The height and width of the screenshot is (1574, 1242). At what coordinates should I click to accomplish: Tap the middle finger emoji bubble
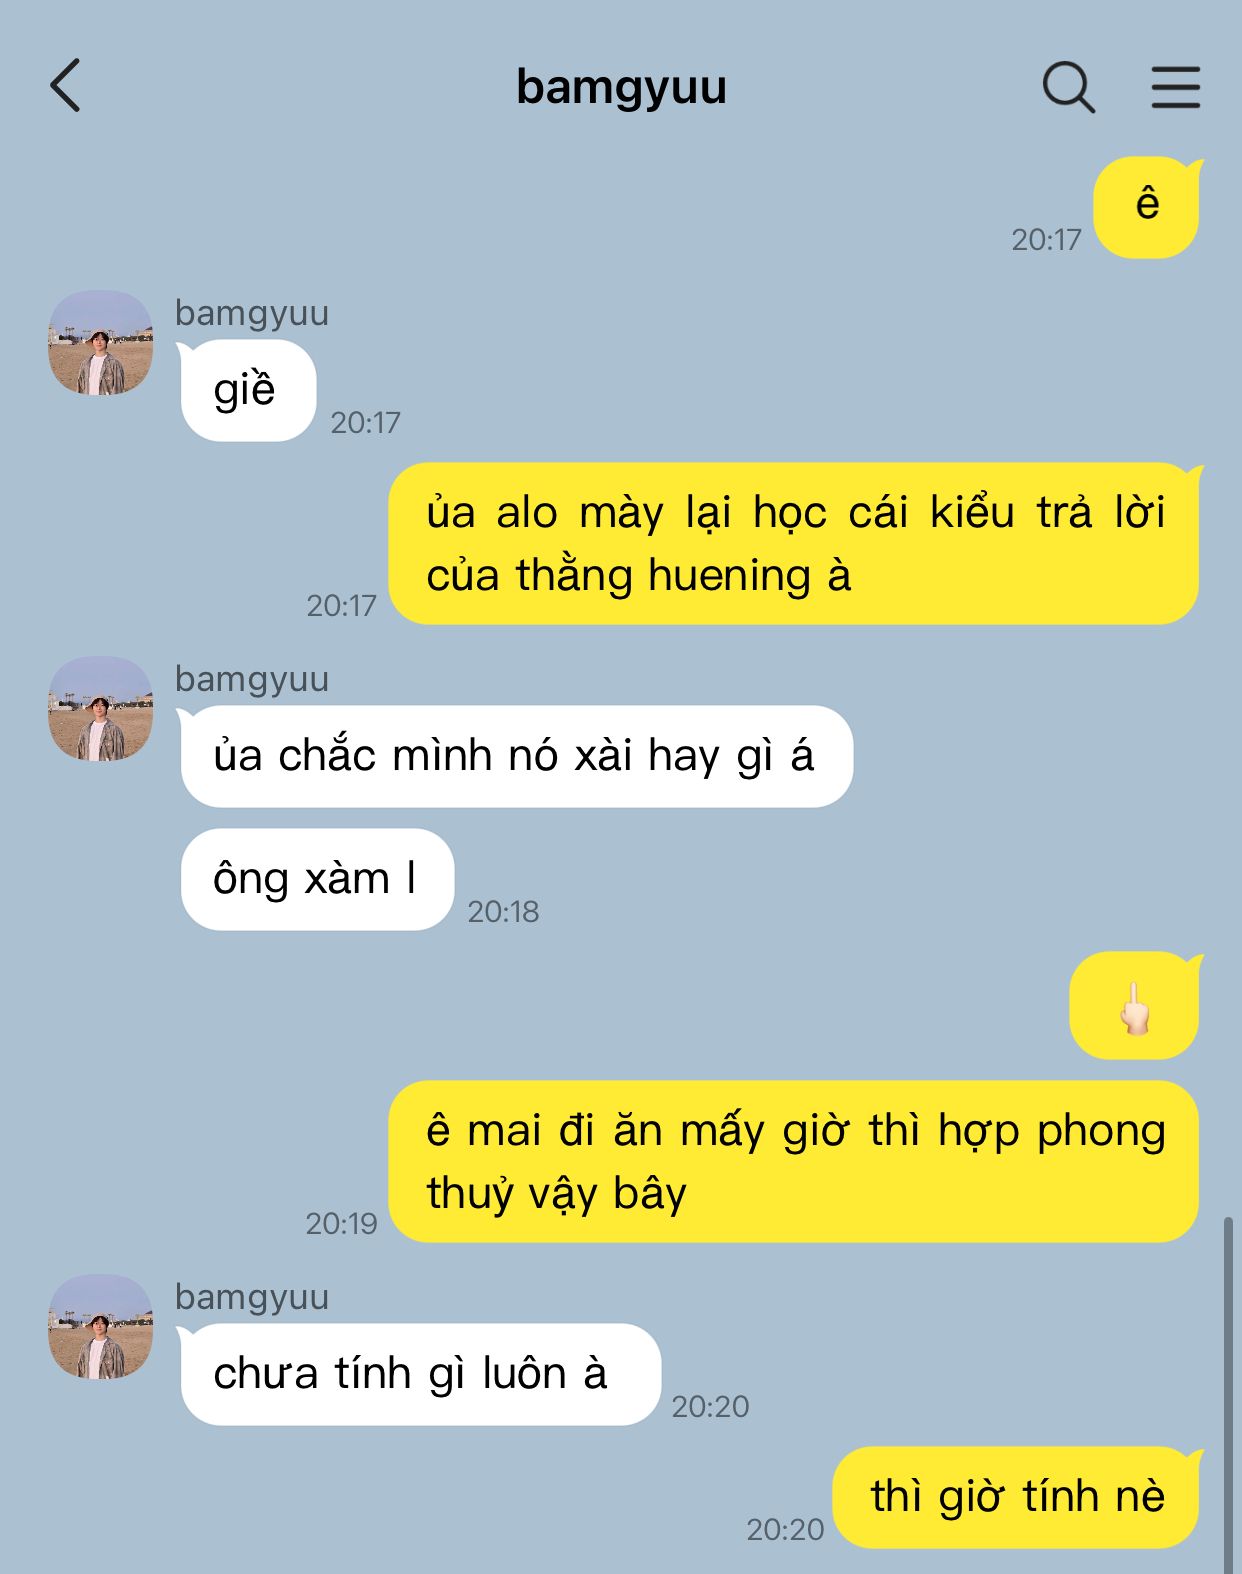tap(1135, 1005)
